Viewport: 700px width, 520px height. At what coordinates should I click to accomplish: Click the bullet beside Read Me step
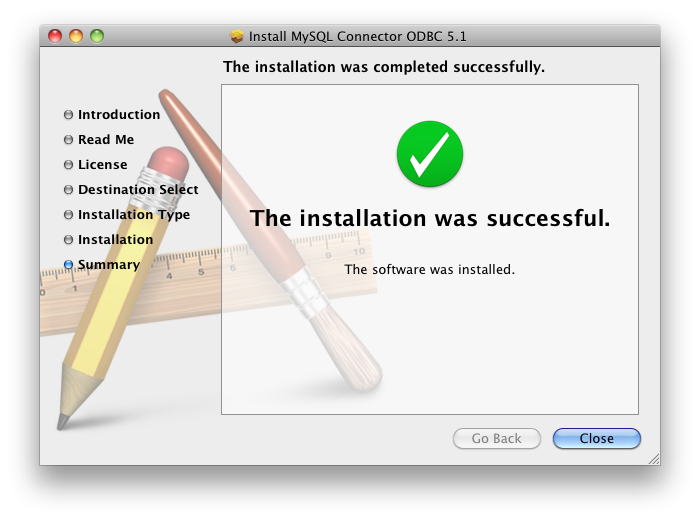point(68,140)
